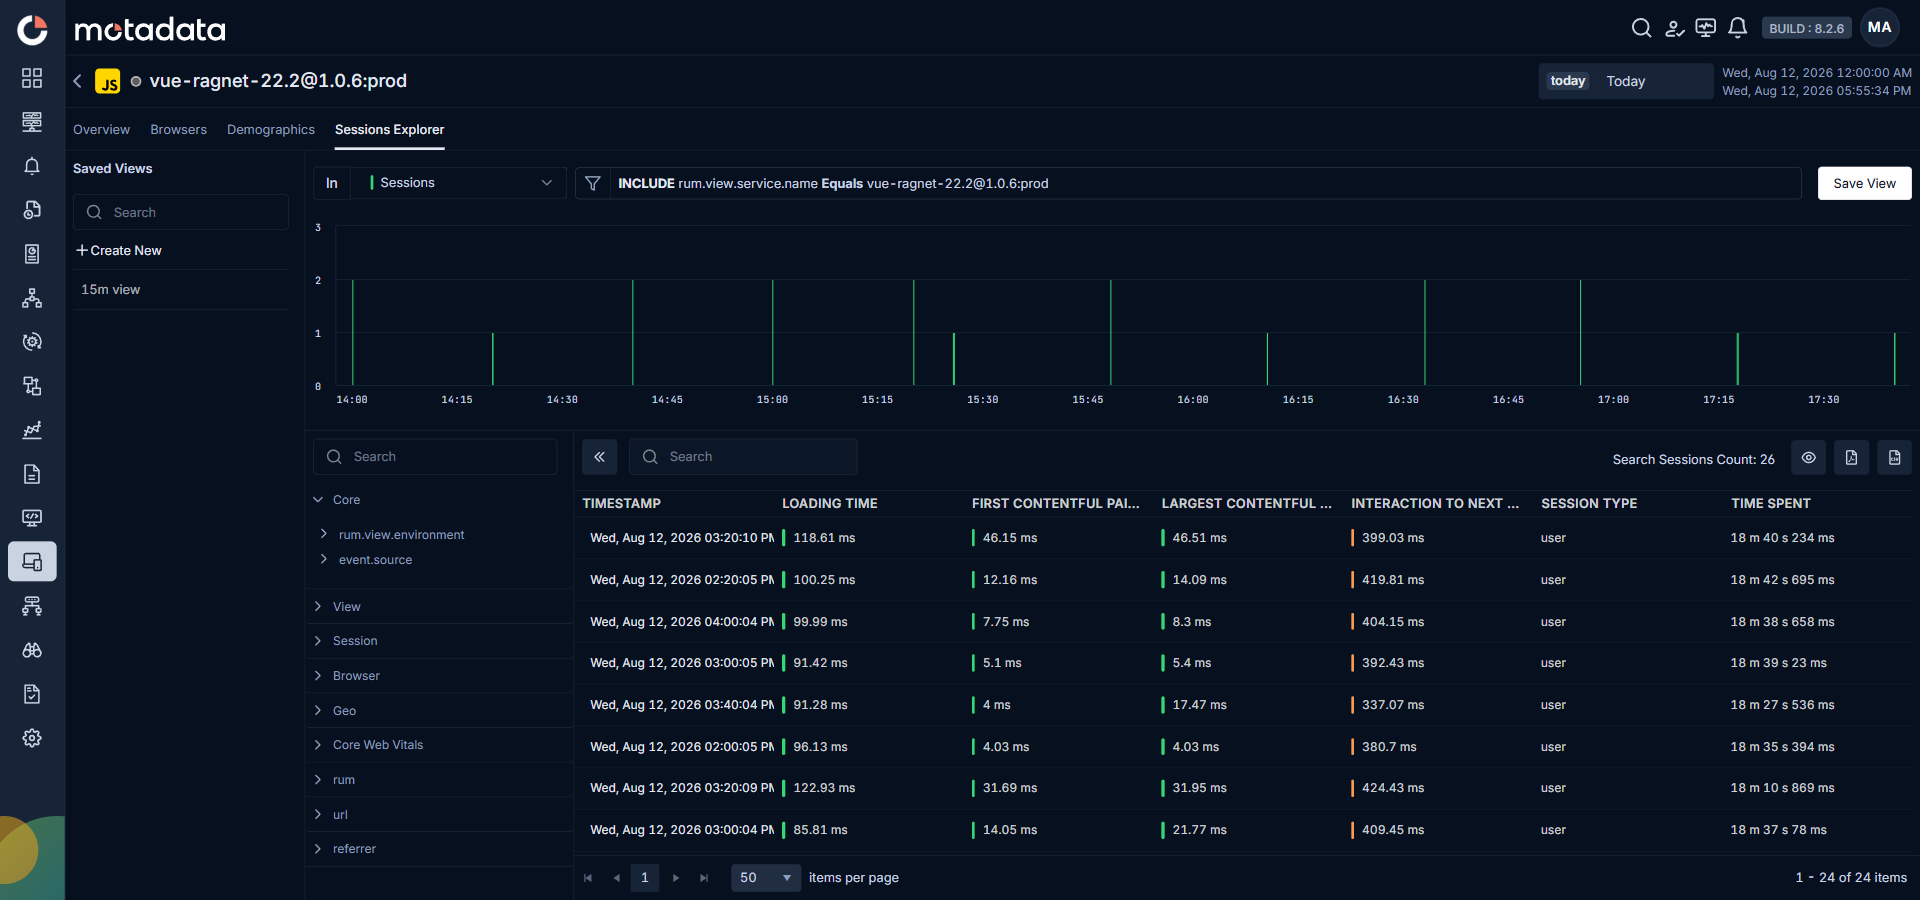Viewport: 1920px width, 900px height.
Task: Open the dashboard grid icon in sidebar
Action: point(32,78)
